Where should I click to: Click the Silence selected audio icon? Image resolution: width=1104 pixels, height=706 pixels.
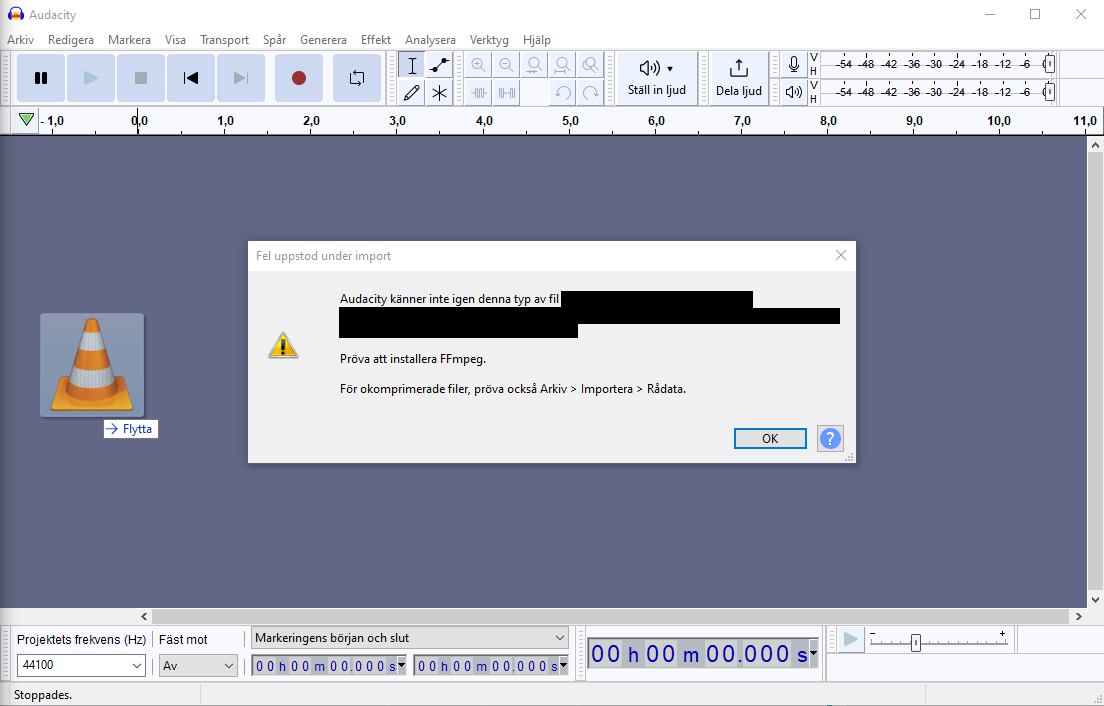506,92
